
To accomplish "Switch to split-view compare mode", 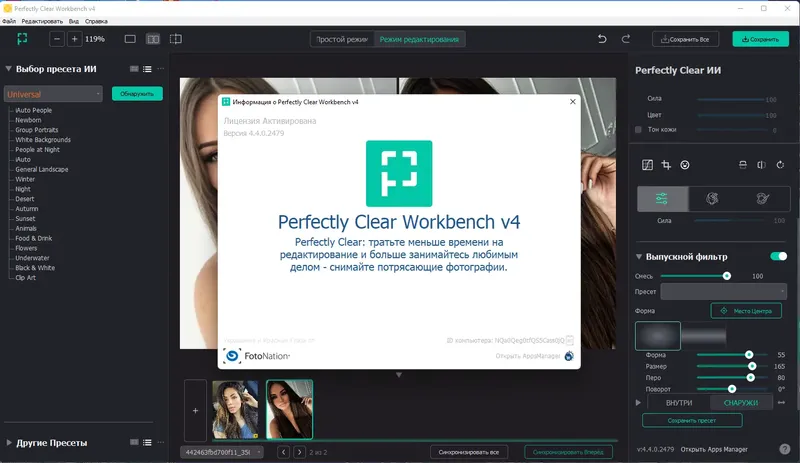I will coord(176,39).
